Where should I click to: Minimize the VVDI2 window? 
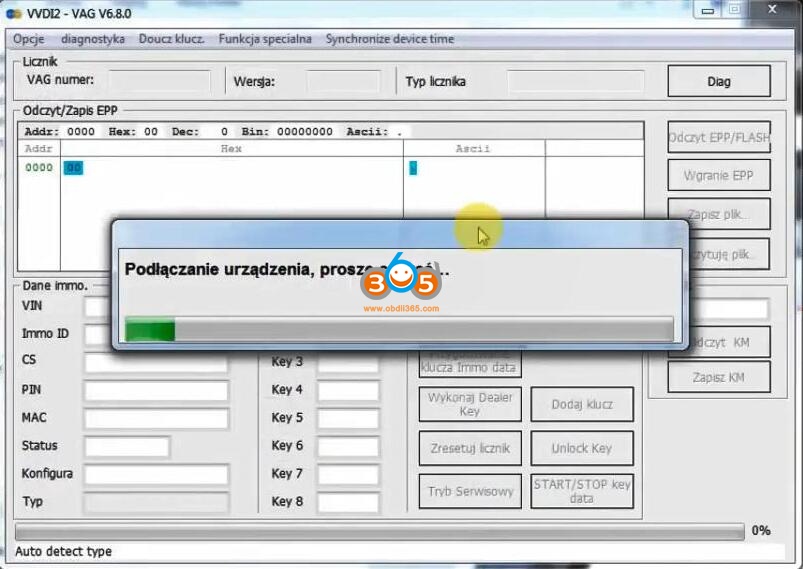708,10
